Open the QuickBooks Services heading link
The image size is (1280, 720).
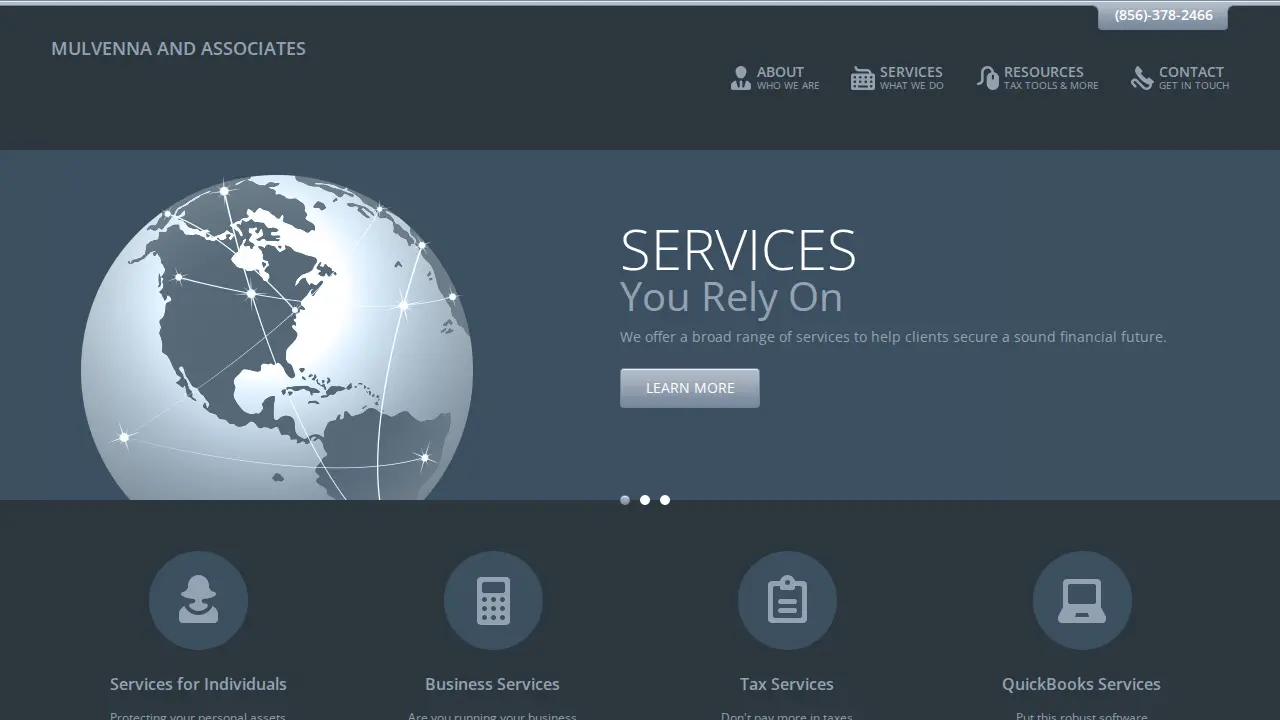pos(1081,684)
